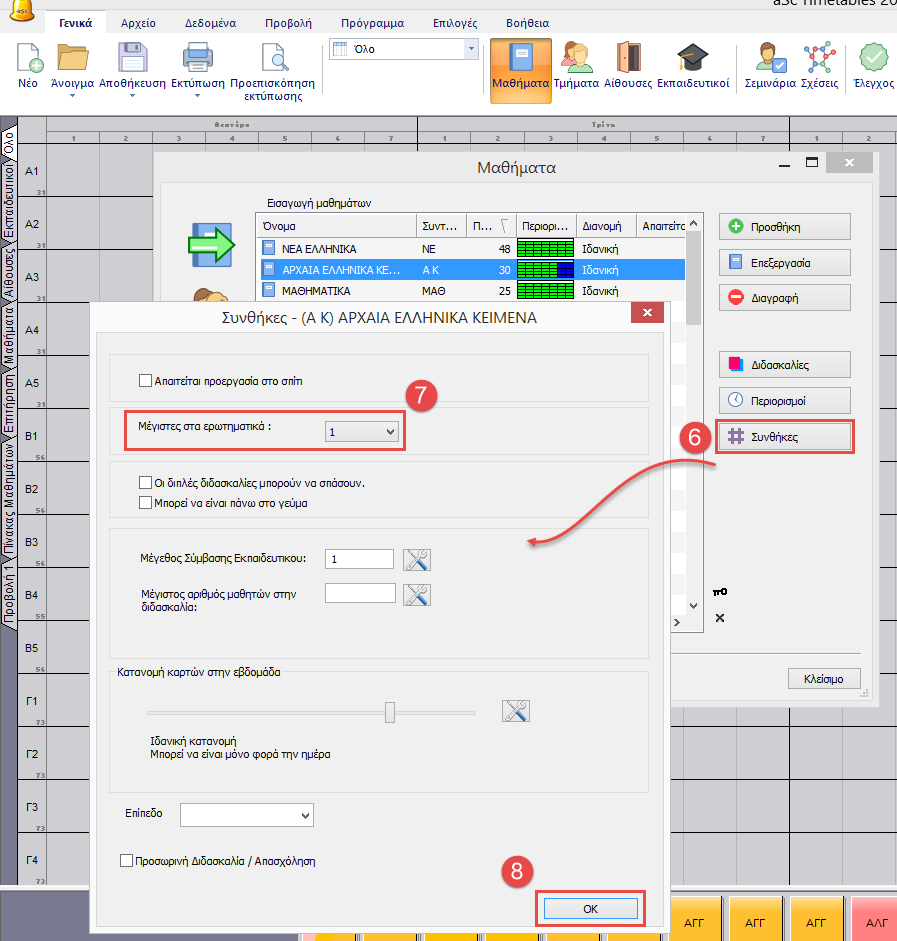Open the Αίθουσες classrooms icon
Image resolution: width=897 pixels, height=941 pixels.
(628, 59)
